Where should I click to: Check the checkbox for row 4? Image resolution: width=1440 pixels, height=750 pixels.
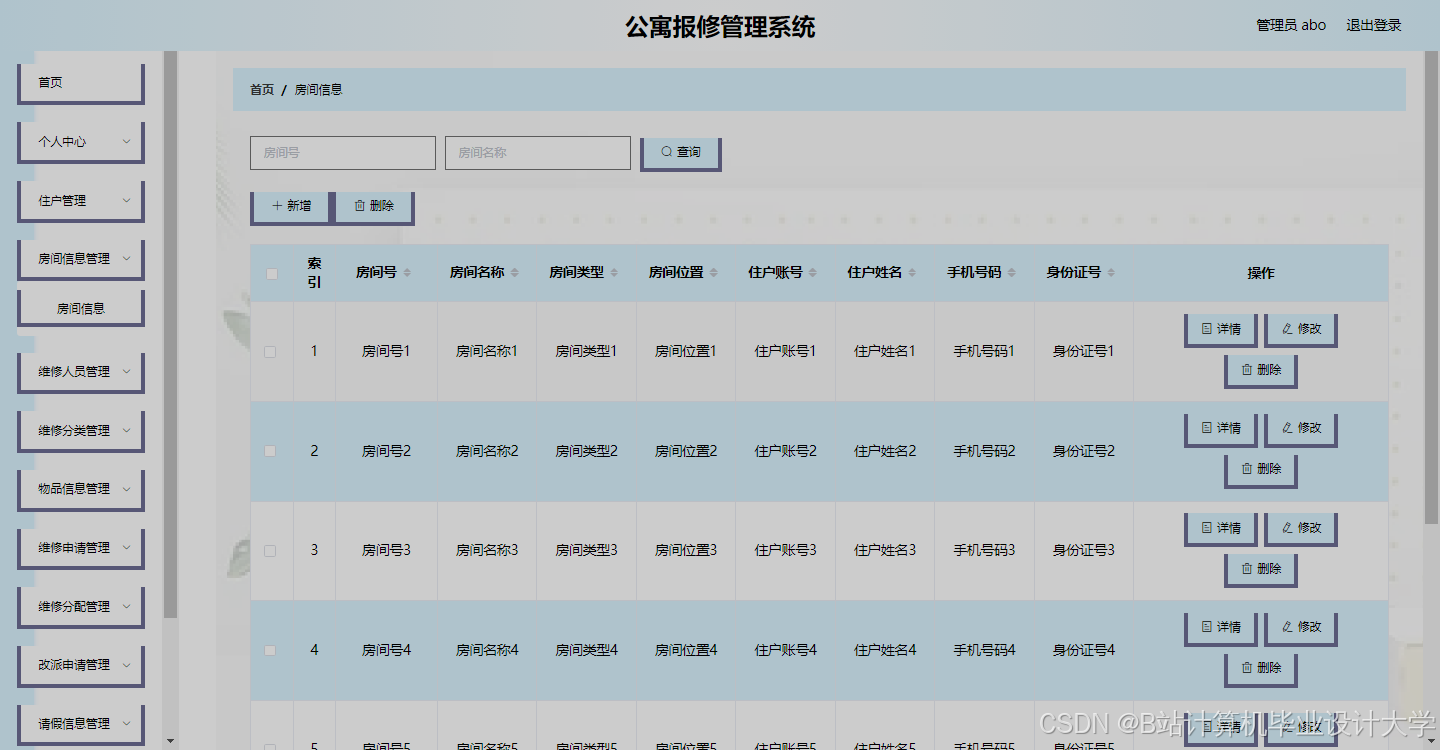(x=270, y=650)
